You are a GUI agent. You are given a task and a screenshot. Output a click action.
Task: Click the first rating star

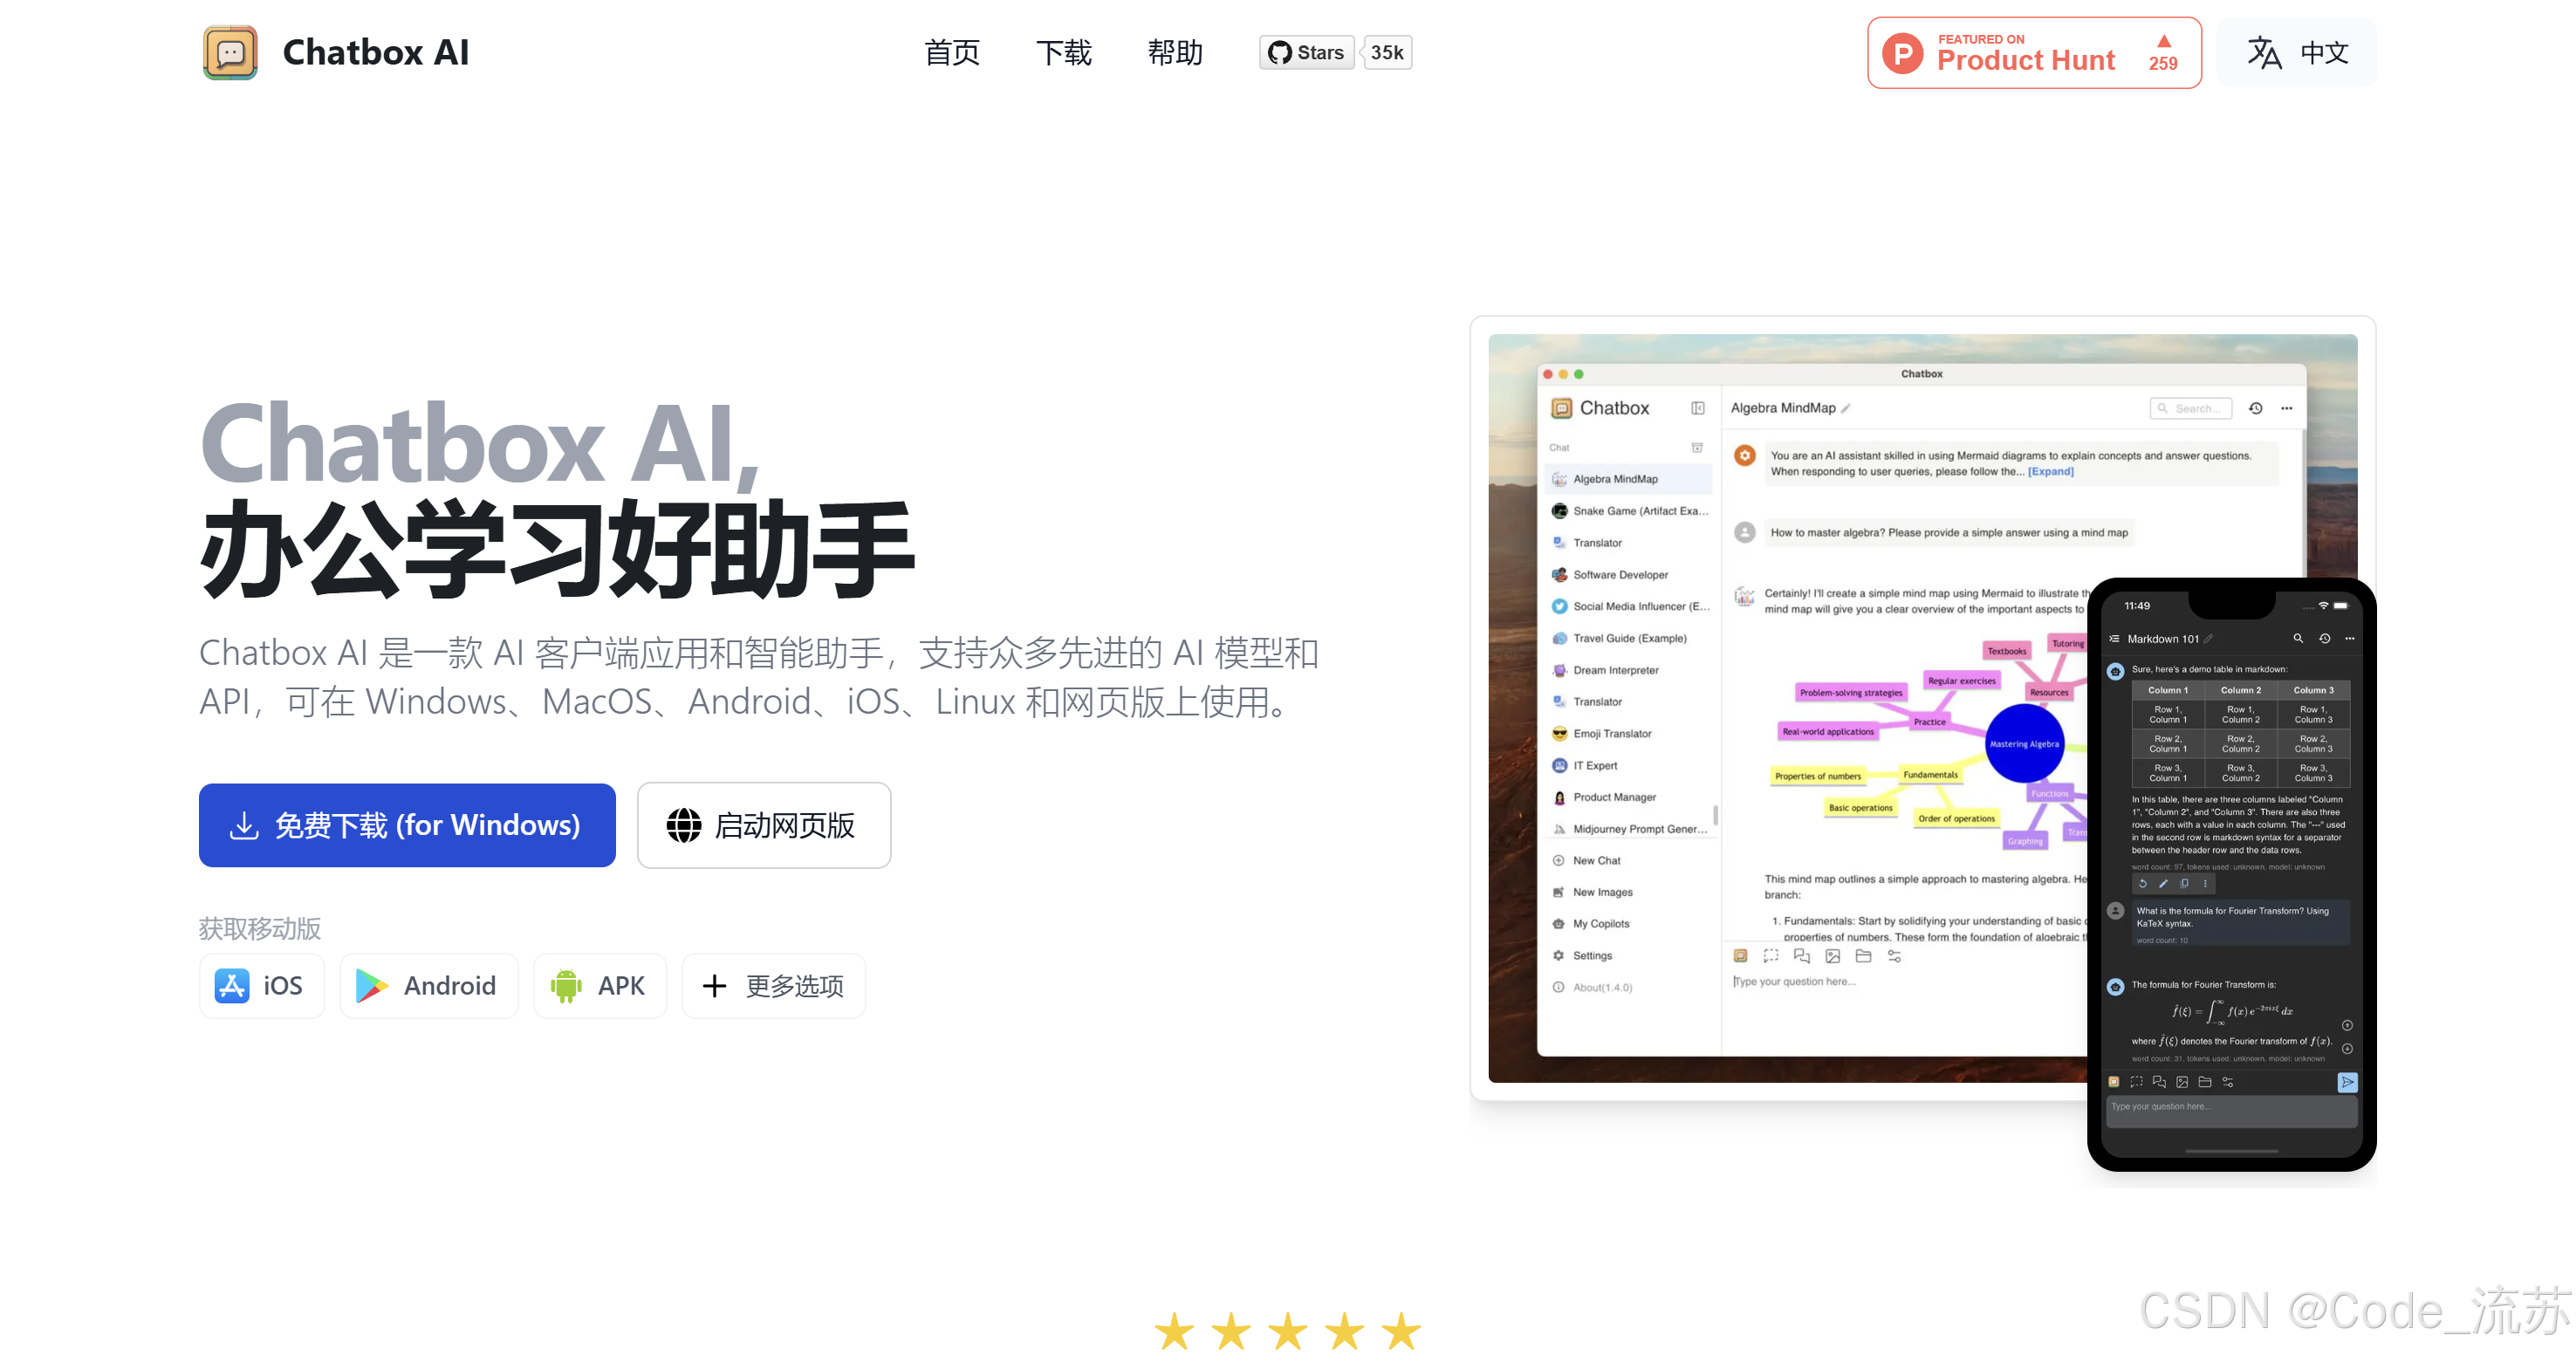pyautogui.click(x=1174, y=1331)
